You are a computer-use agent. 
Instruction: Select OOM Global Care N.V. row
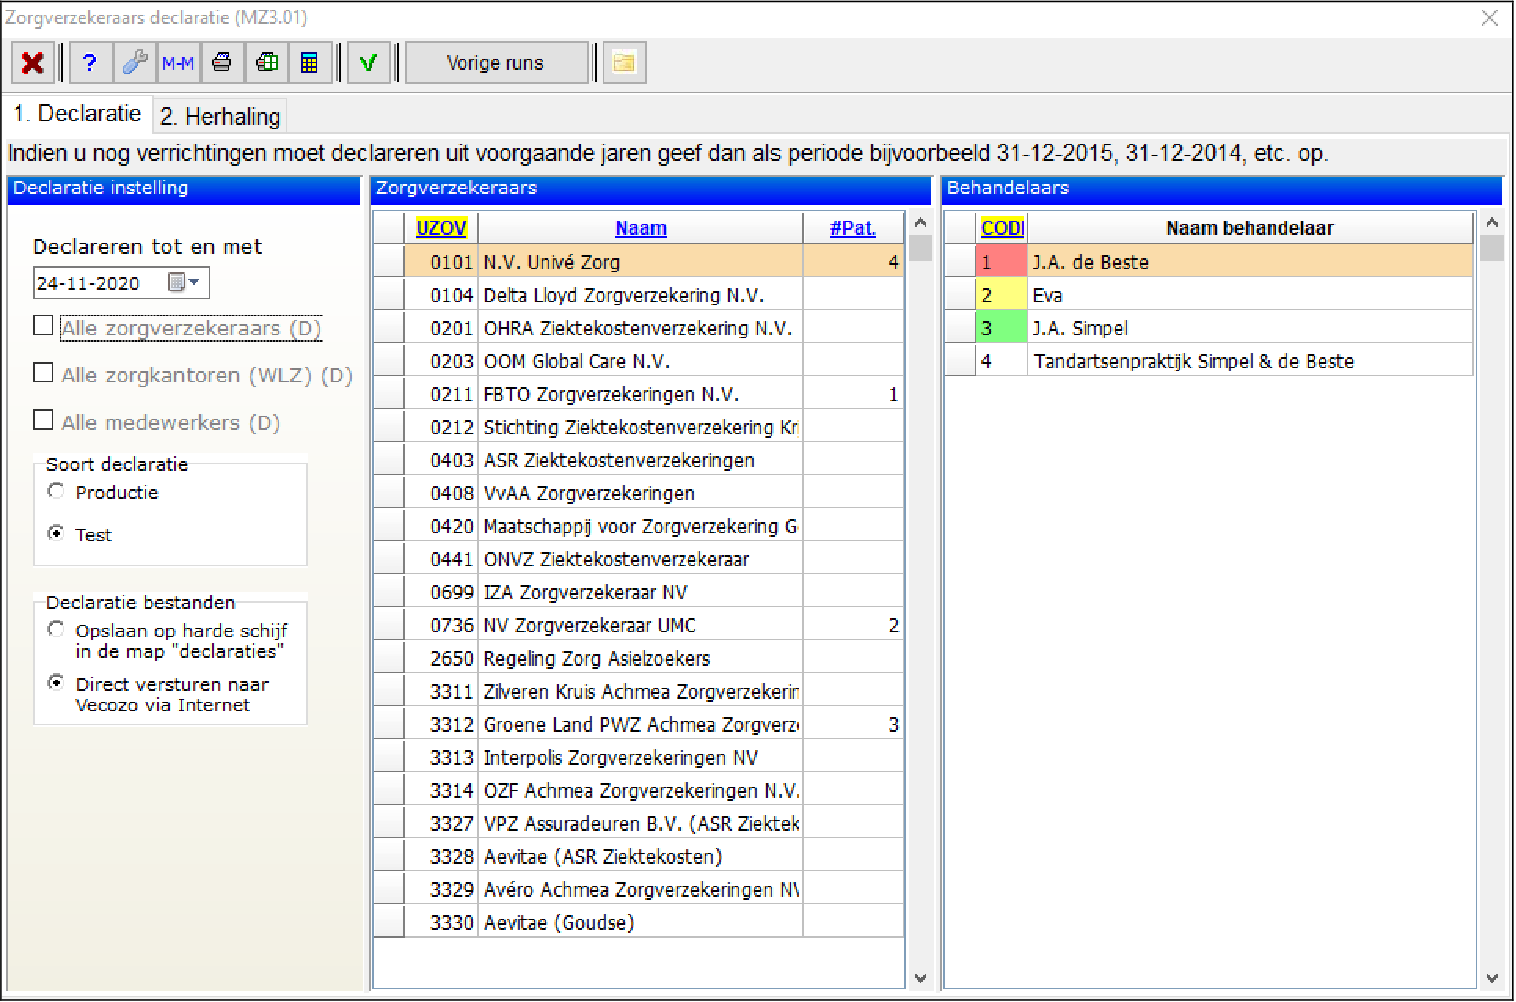point(641,361)
